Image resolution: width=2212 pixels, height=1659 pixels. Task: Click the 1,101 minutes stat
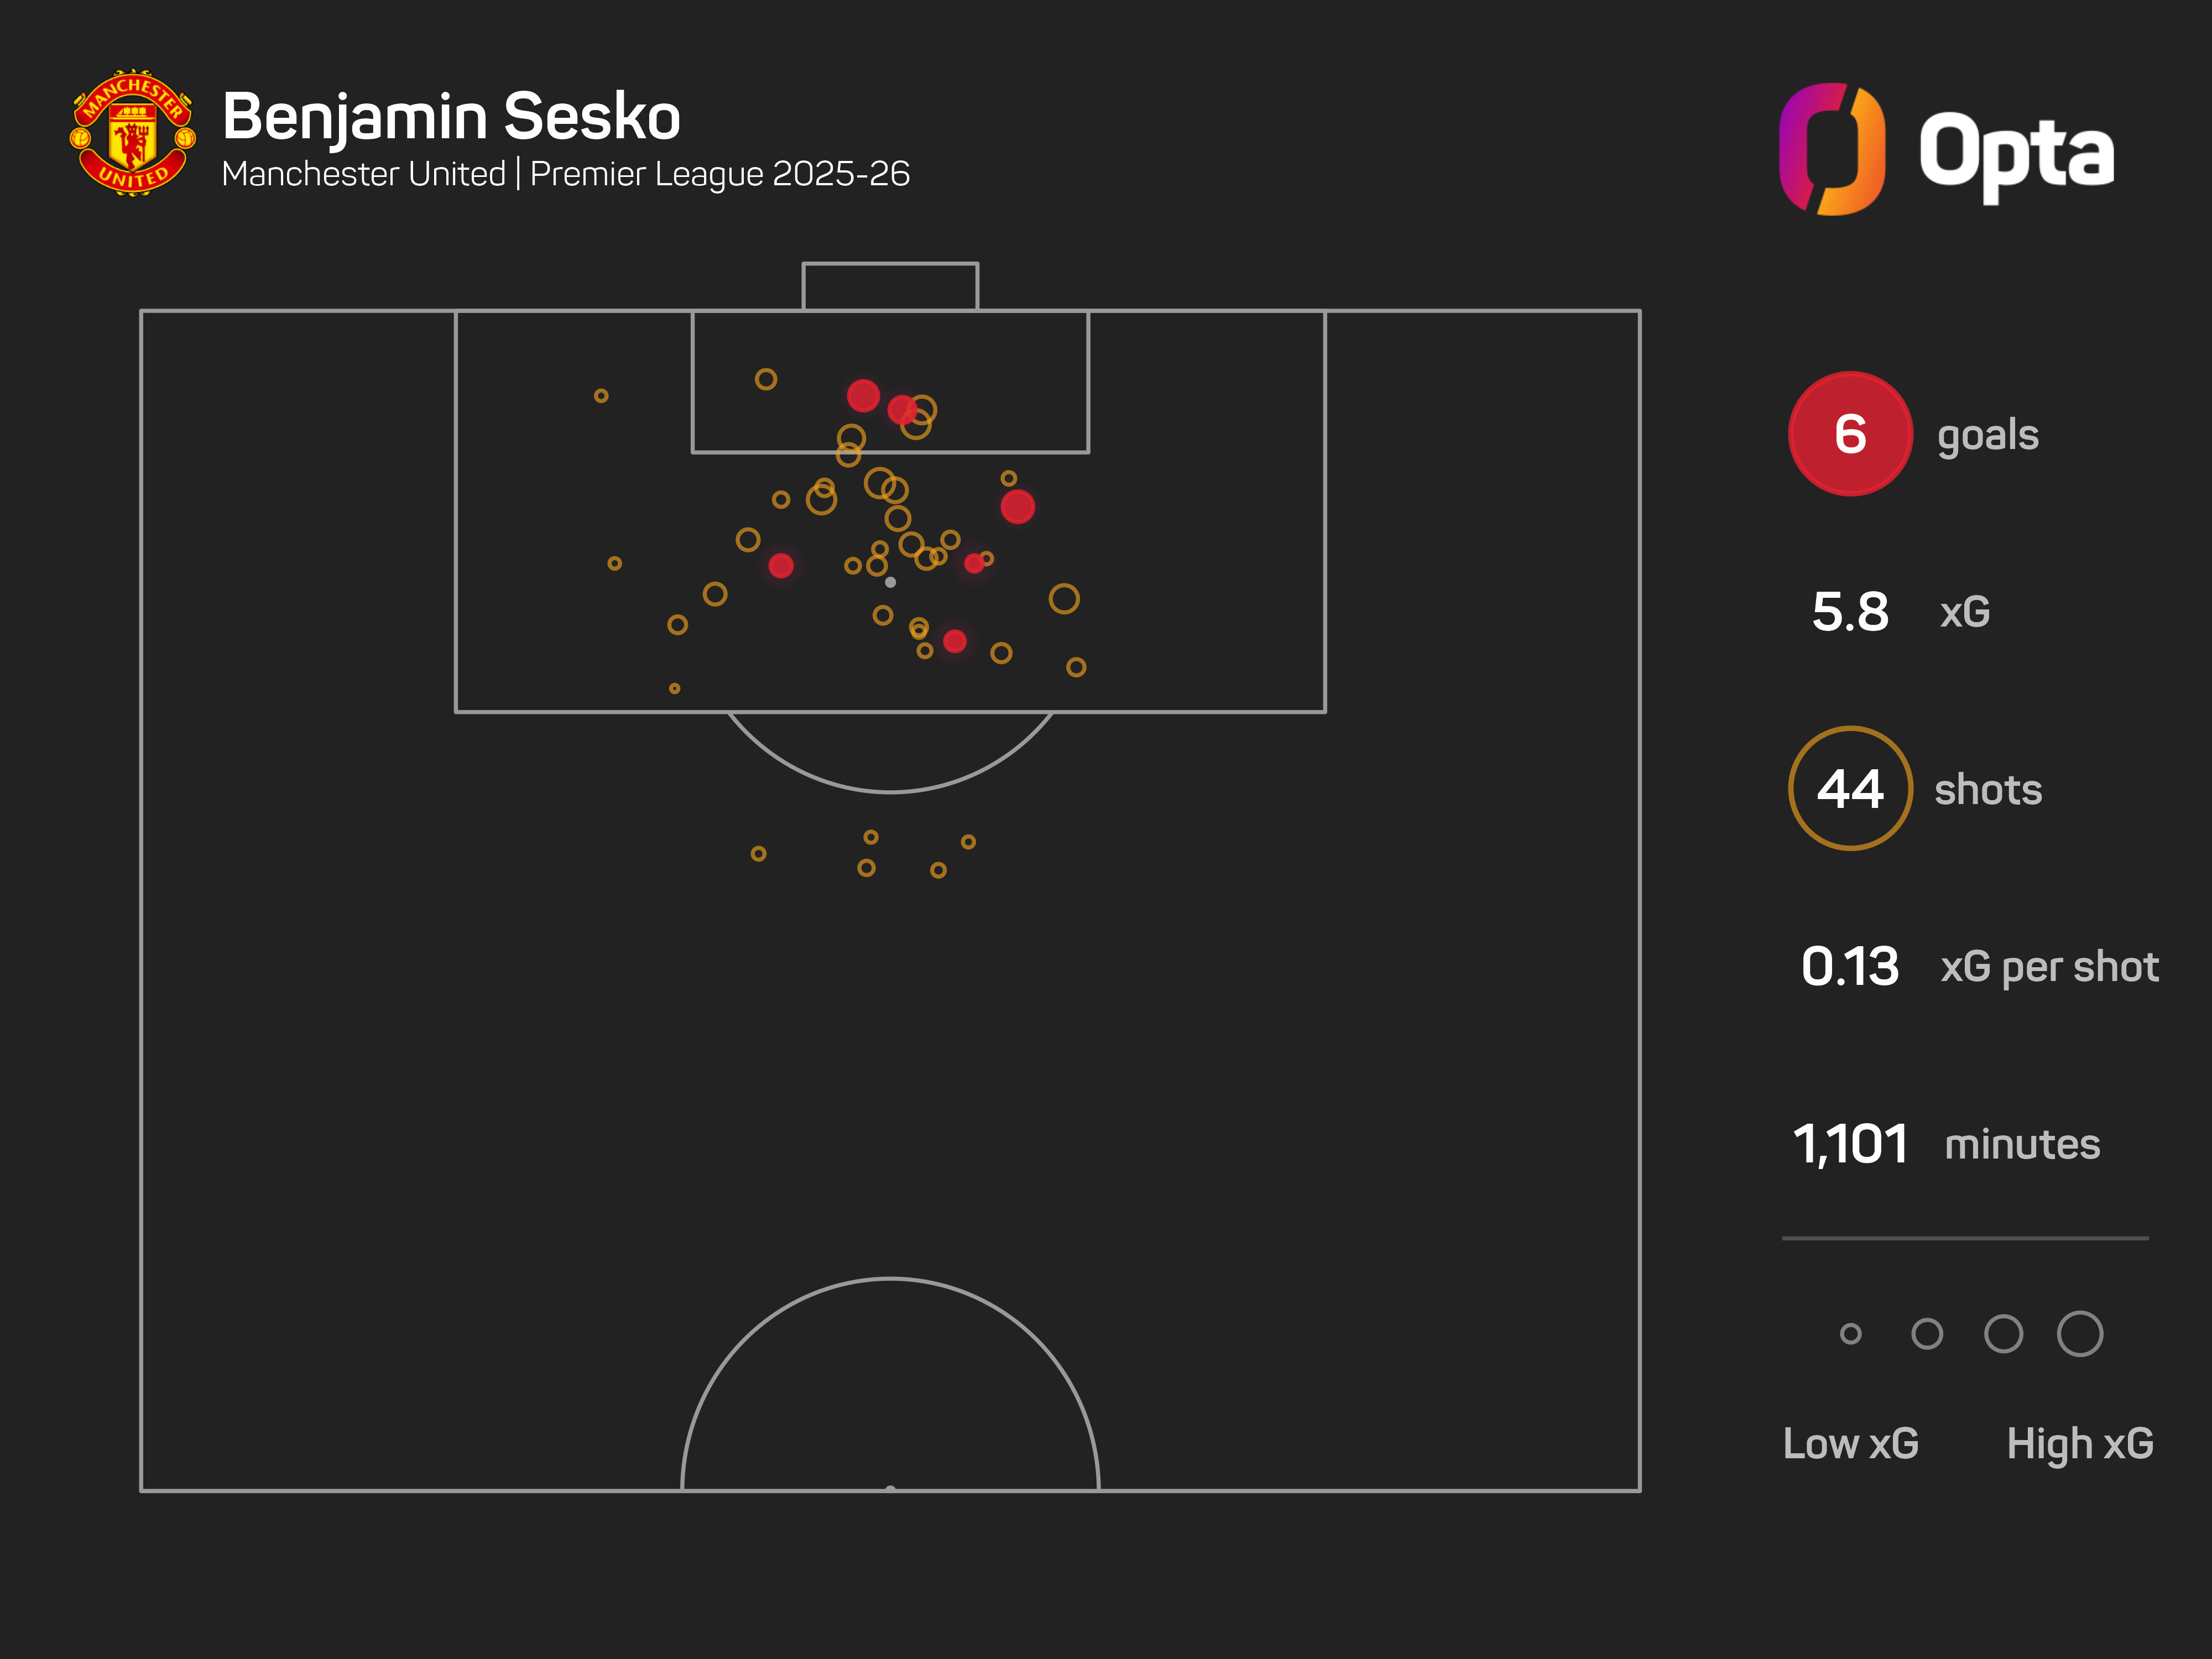(1850, 1144)
